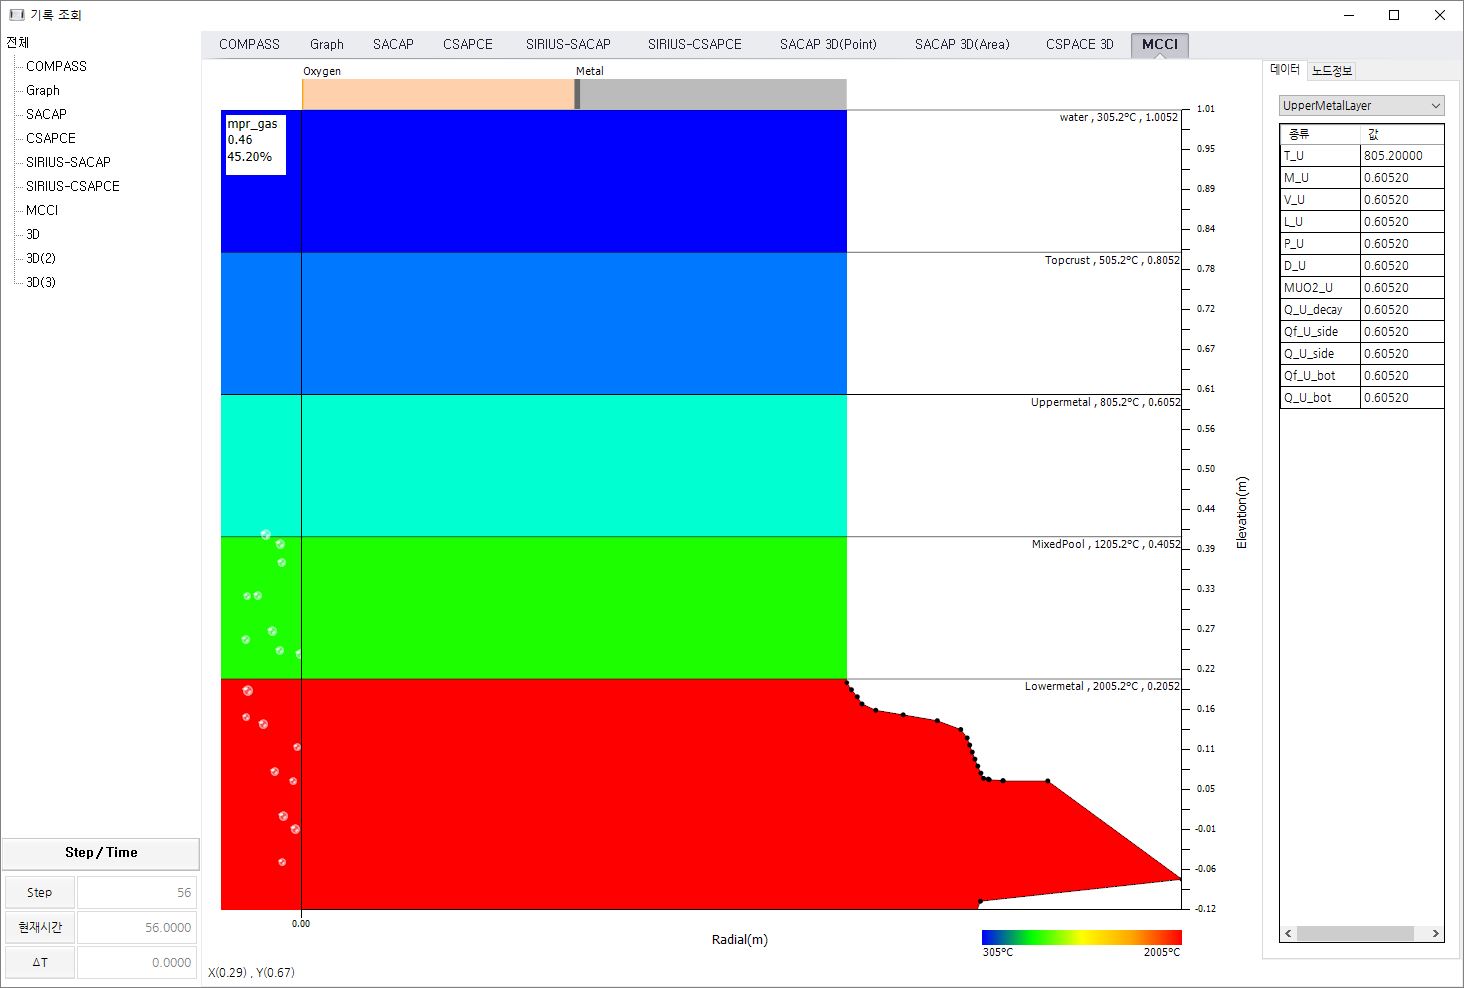Open the UpperMetalLayer dropdown
This screenshot has height=988, width=1464.
click(x=1361, y=106)
